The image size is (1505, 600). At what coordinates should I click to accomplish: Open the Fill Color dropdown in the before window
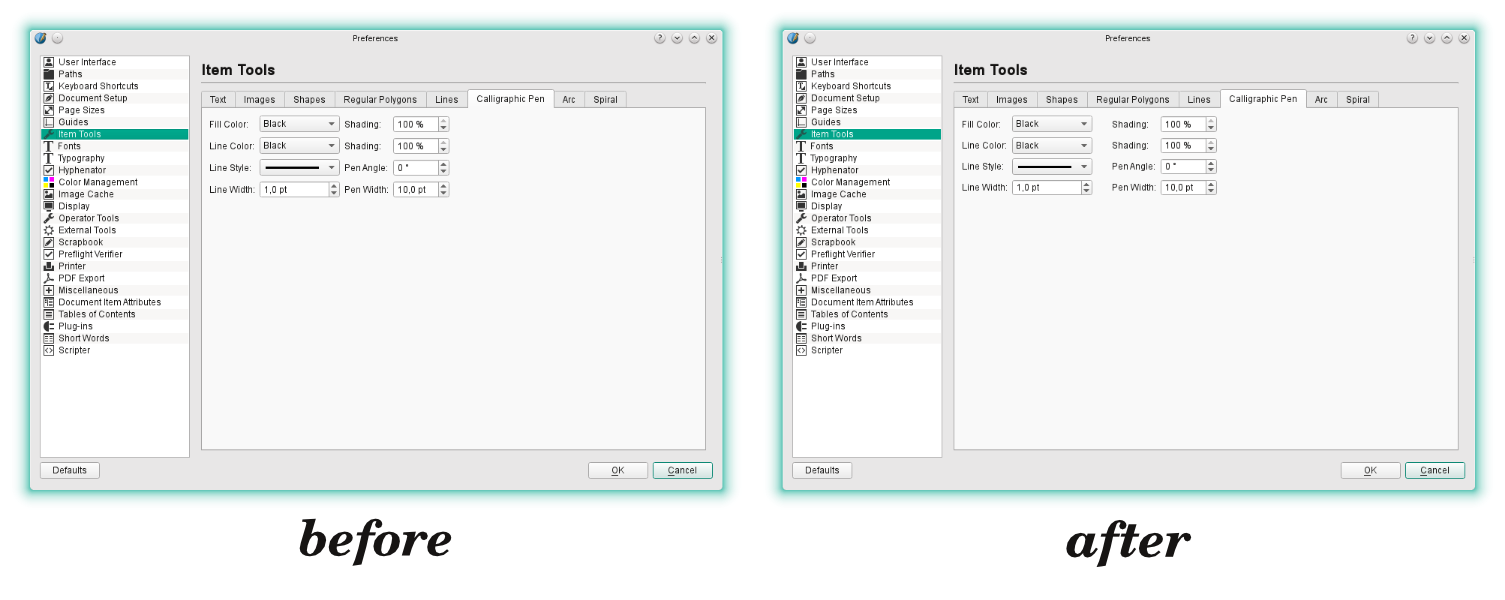point(300,124)
